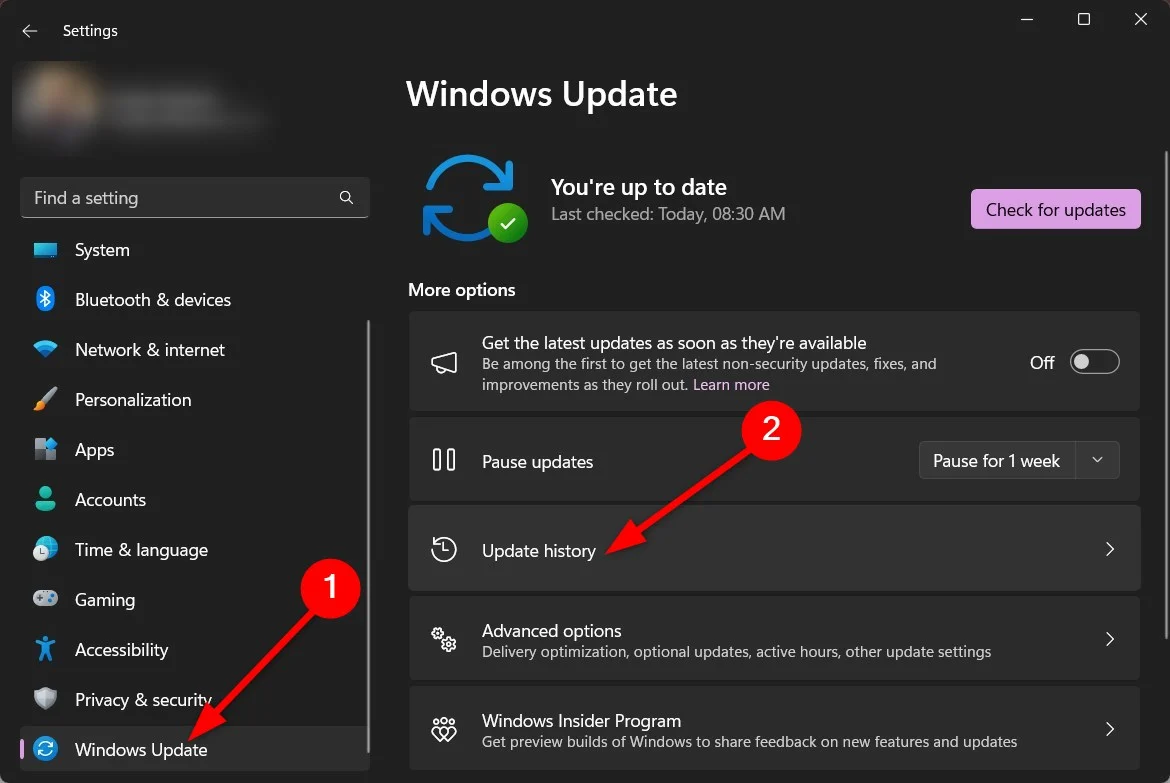Click Check for updates button
1170x783 pixels.
(x=1055, y=209)
